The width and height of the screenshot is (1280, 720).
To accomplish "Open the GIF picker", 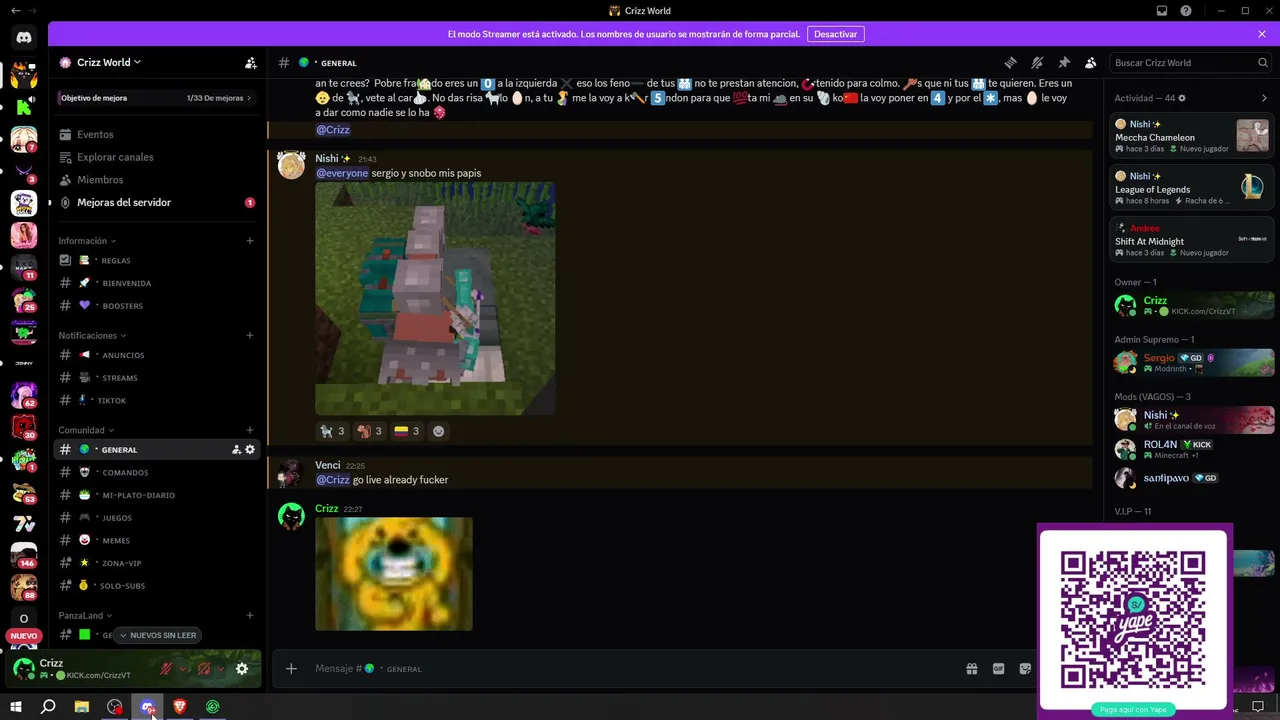I will click(998, 669).
